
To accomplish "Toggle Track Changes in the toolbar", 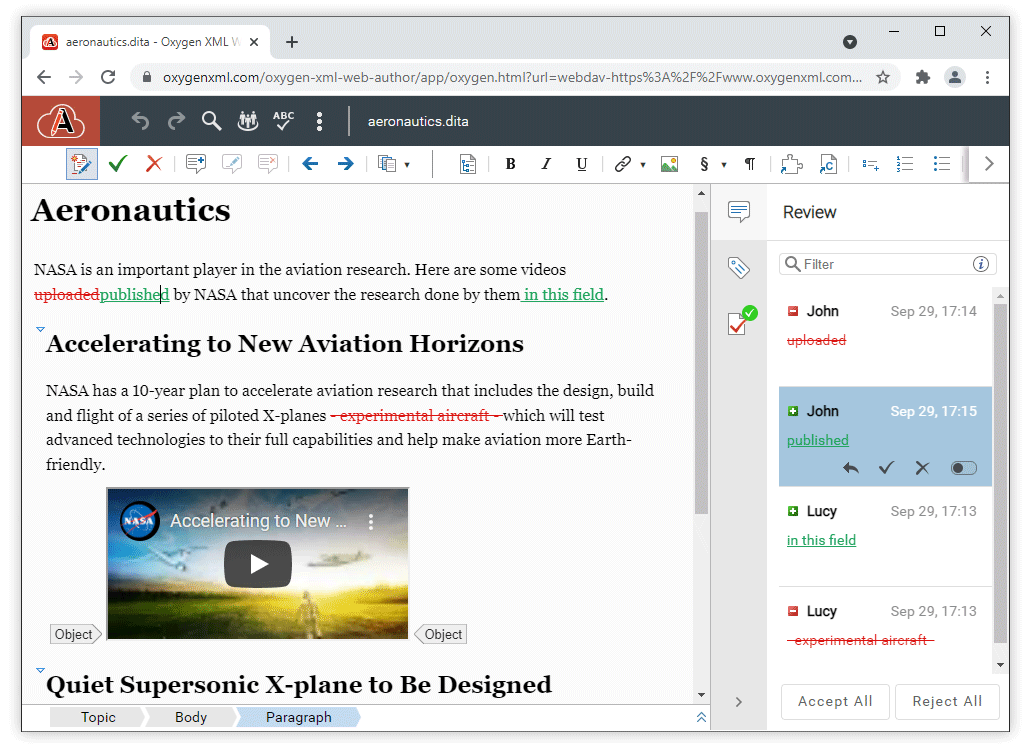I will (82, 164).
